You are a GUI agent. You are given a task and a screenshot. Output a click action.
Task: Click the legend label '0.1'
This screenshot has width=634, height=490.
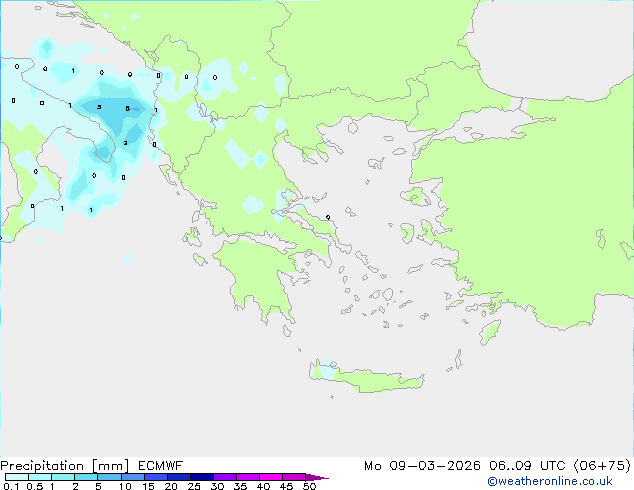(11, 486)
